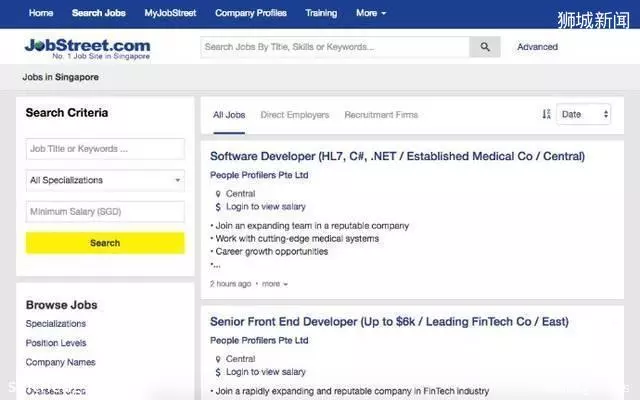Switch to the Recruitment Firms tab
The width and height of the screenshot is (640, 400).
[x=381, y=115]
